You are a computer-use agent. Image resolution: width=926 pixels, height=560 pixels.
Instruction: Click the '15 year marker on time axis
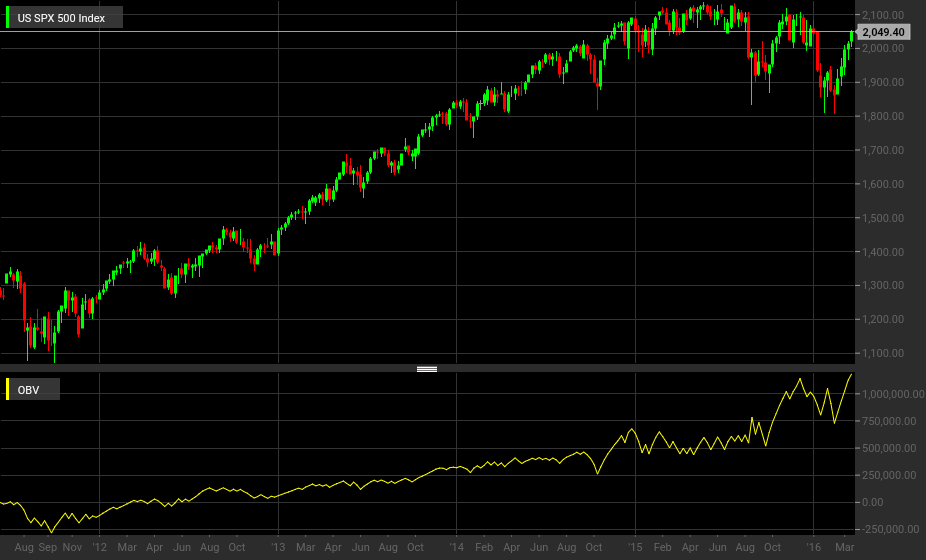point(635,547)
